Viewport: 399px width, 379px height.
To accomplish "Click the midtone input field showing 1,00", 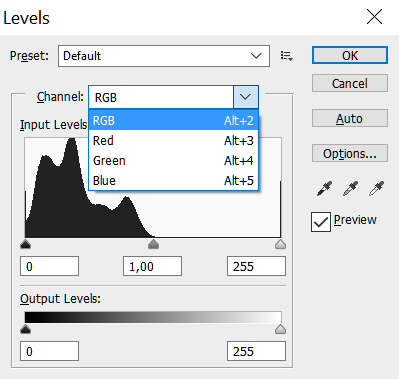I will (152, 266).
